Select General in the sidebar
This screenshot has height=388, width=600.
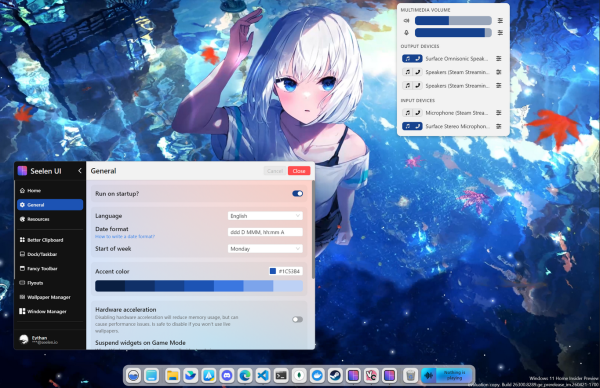point(50,205)
